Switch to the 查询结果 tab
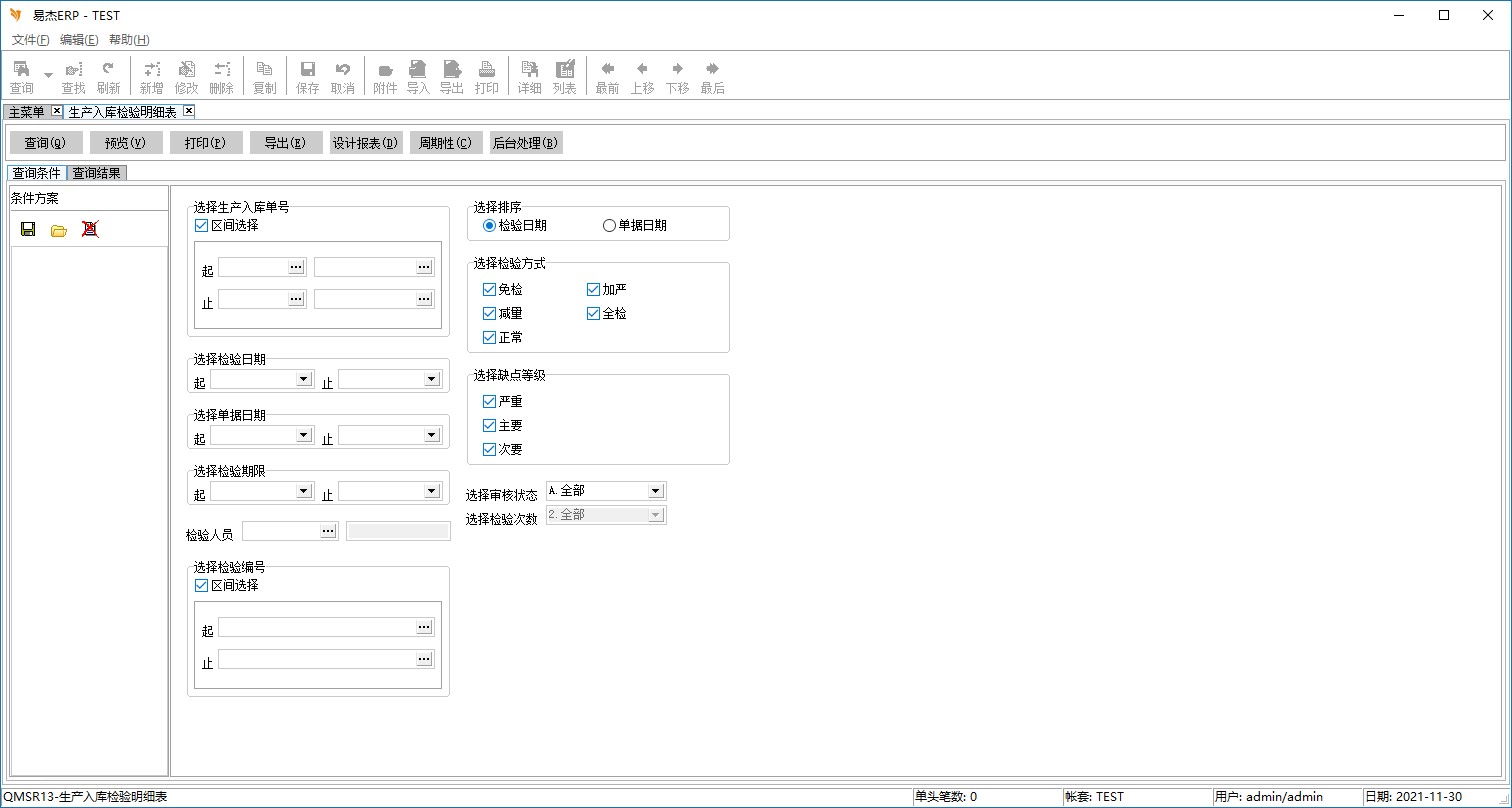 click(x=96, y=173)
